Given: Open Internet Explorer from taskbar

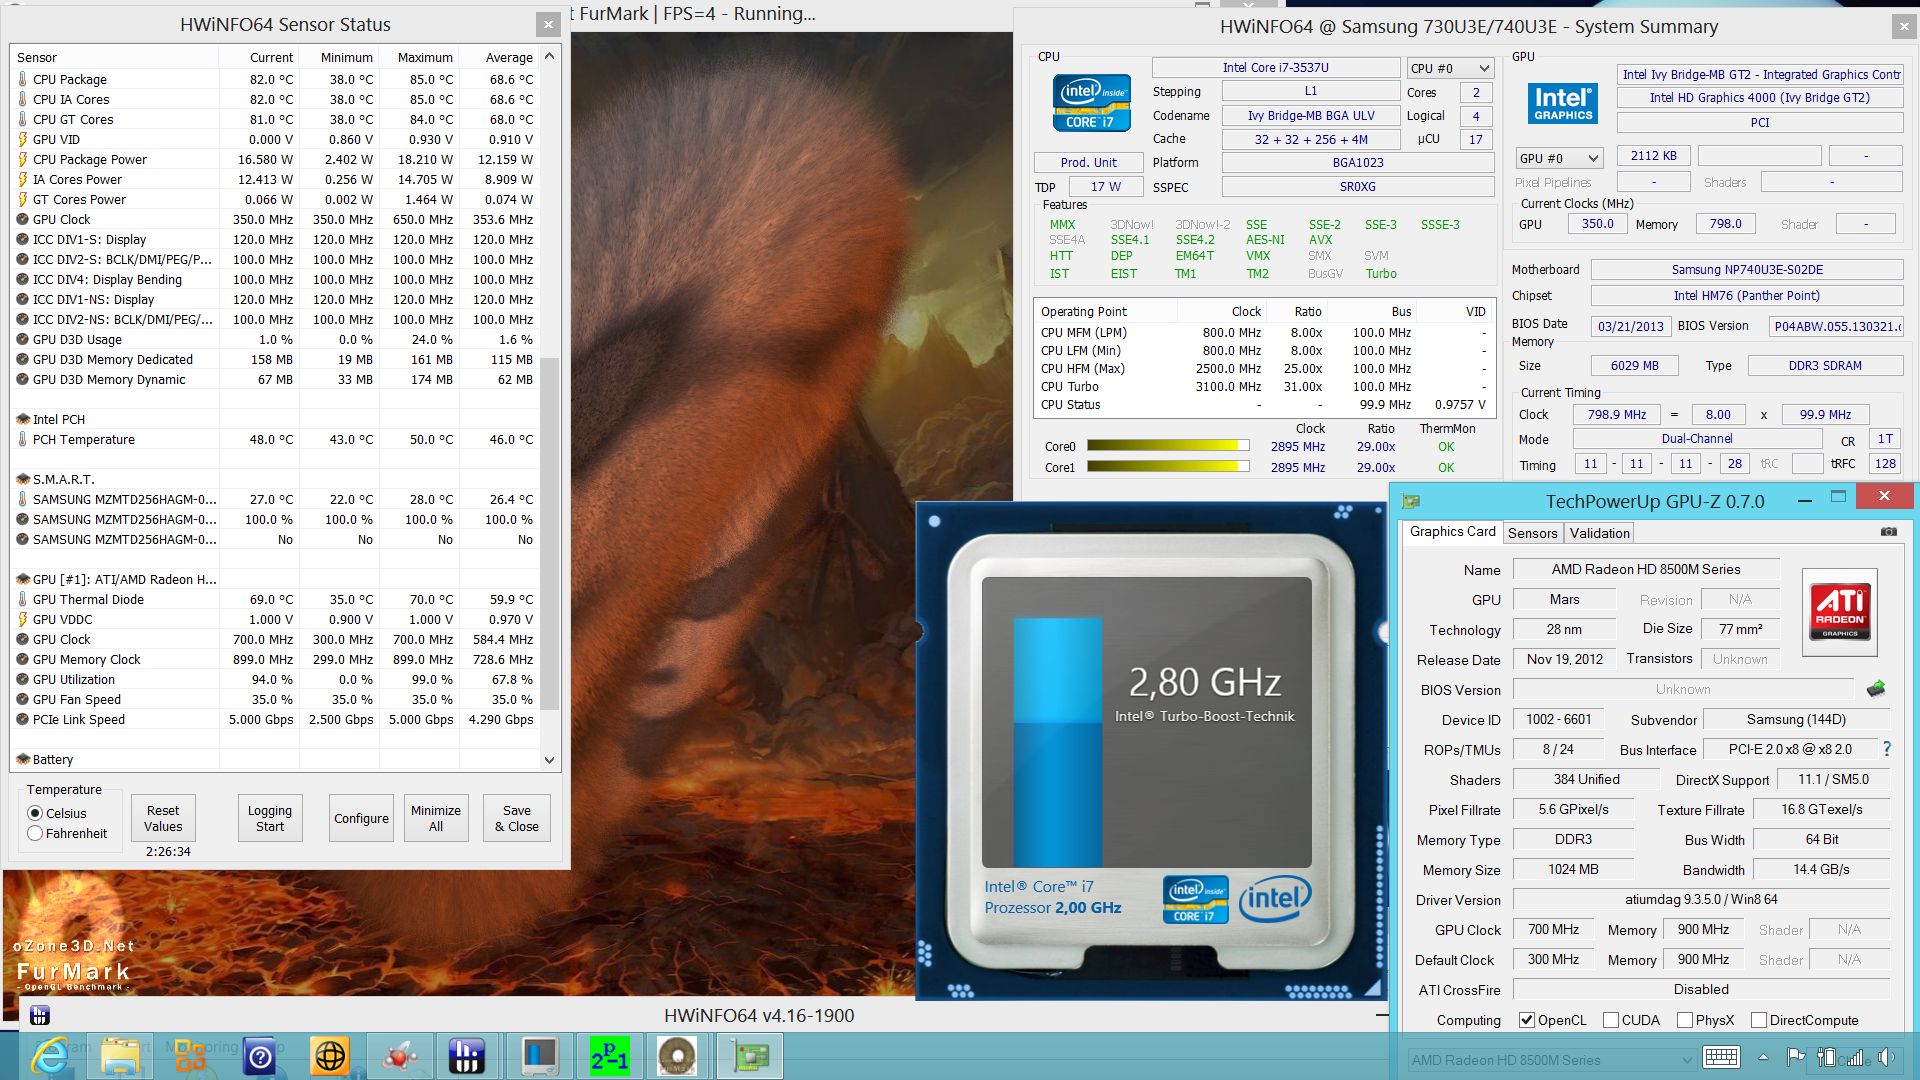Looking at the screenshot, I should pyautogui.click(x=49, y=1056).
